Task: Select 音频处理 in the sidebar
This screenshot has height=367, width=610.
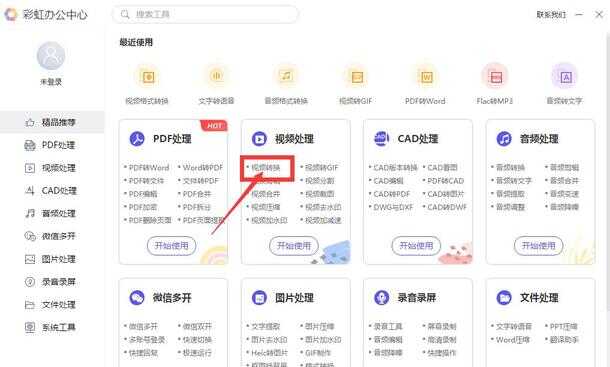Action: click(x=52, y=213)
